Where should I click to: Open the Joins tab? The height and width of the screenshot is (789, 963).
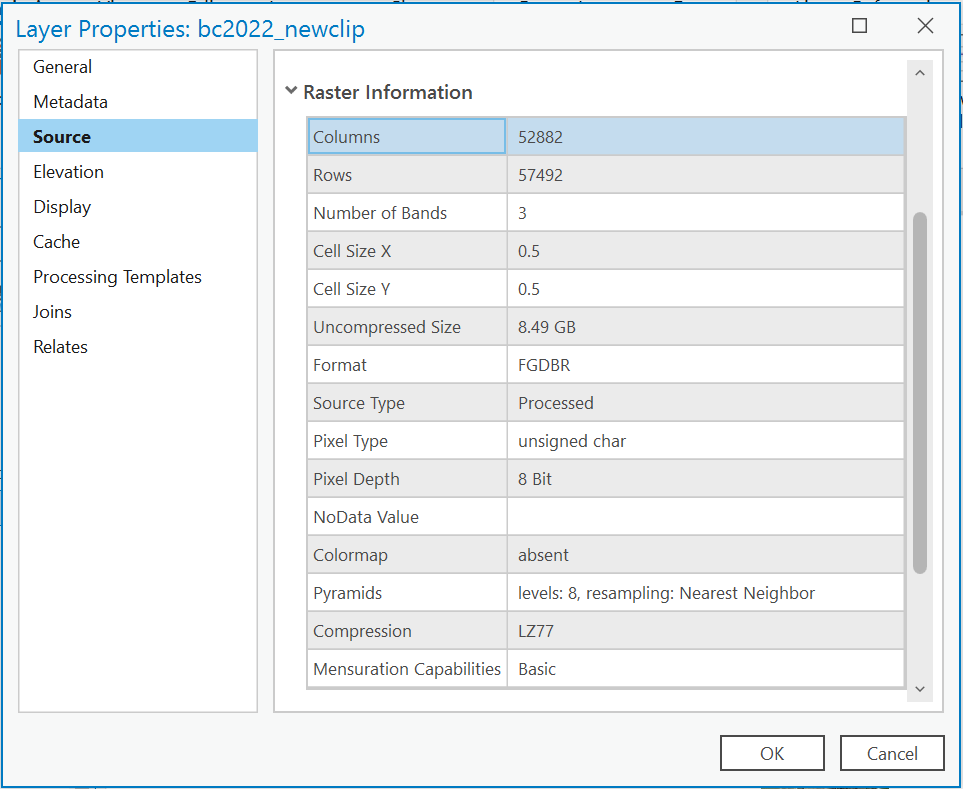[52, 312]
